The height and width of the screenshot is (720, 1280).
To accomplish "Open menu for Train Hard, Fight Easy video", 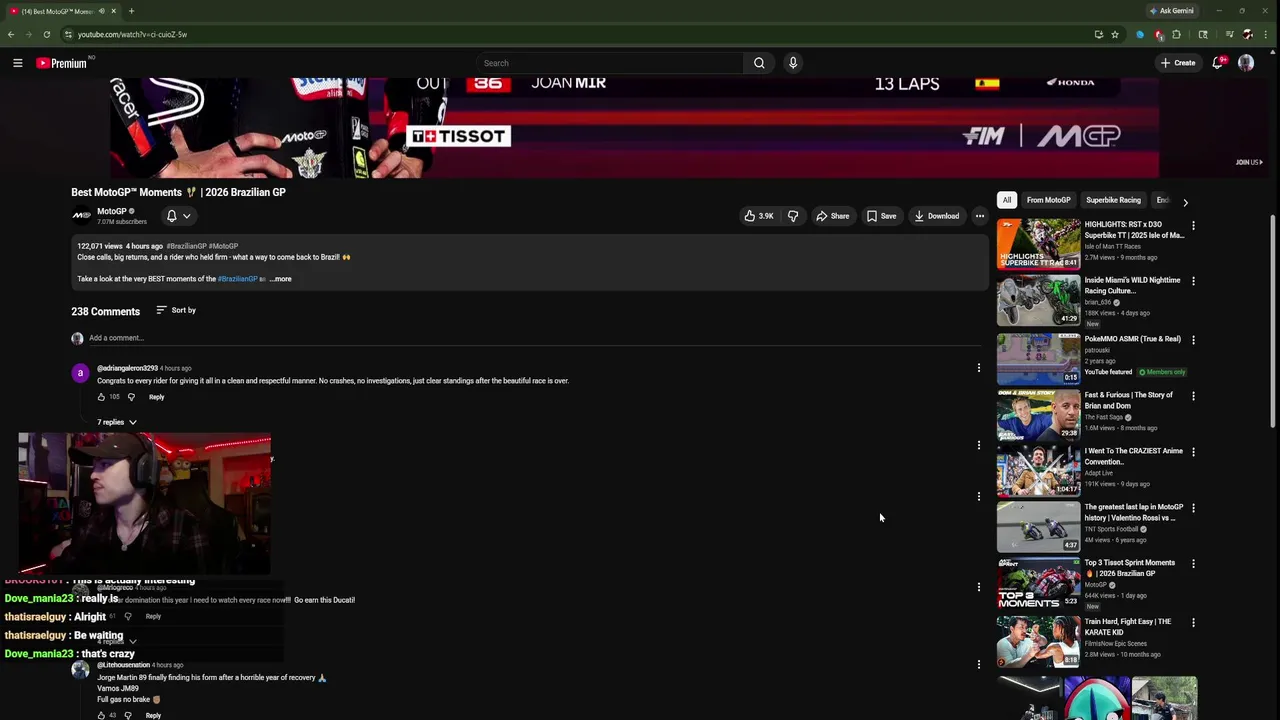I will click(x=1193, y=623).
